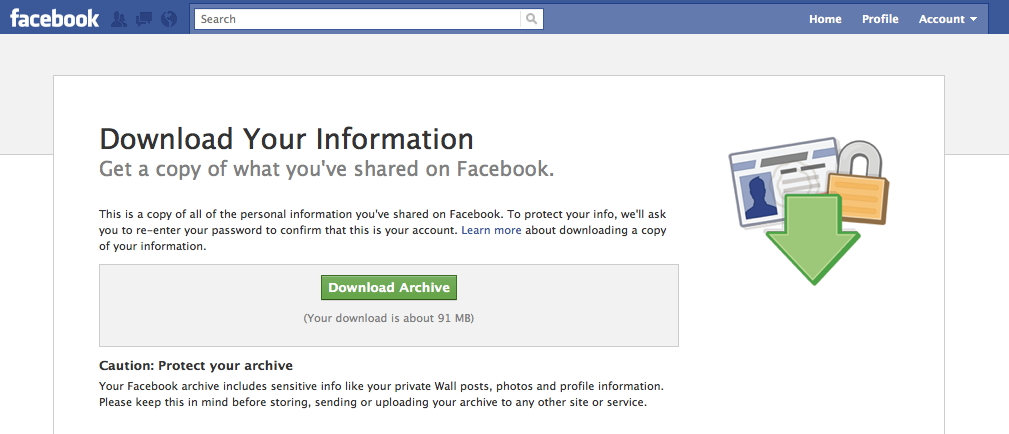Show notifications via the globe icon
The image size is (1009, 434).
point(168,19)
